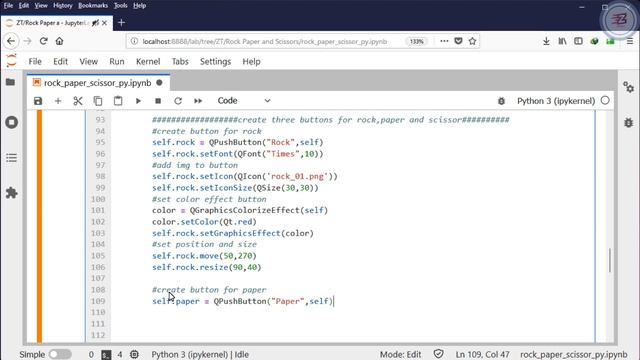640x360 pixels.
Task: Click the kernel sessions chip icon in status bar
Action: pos(134,354)
